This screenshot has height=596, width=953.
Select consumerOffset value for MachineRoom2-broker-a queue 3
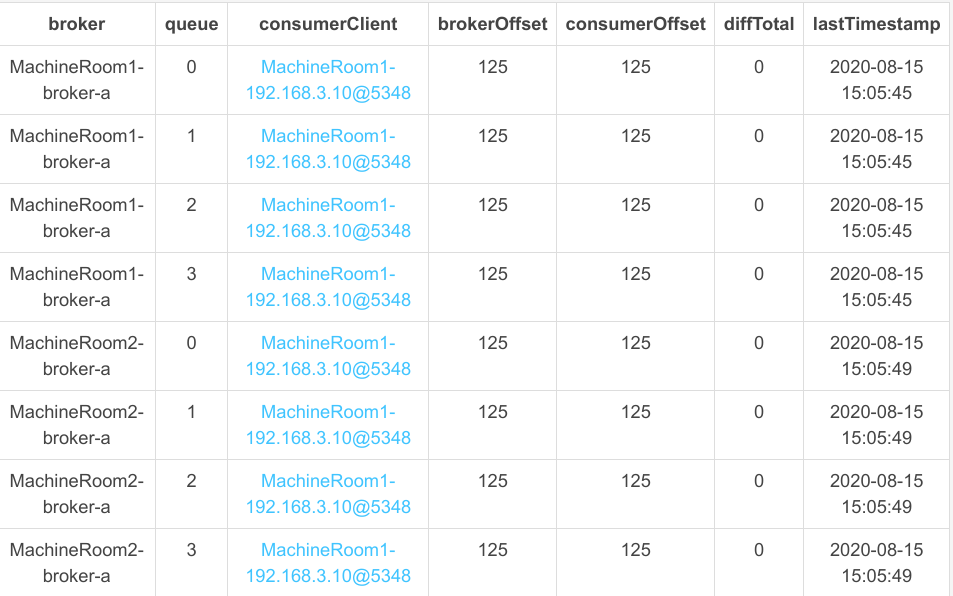pos(636,550)
